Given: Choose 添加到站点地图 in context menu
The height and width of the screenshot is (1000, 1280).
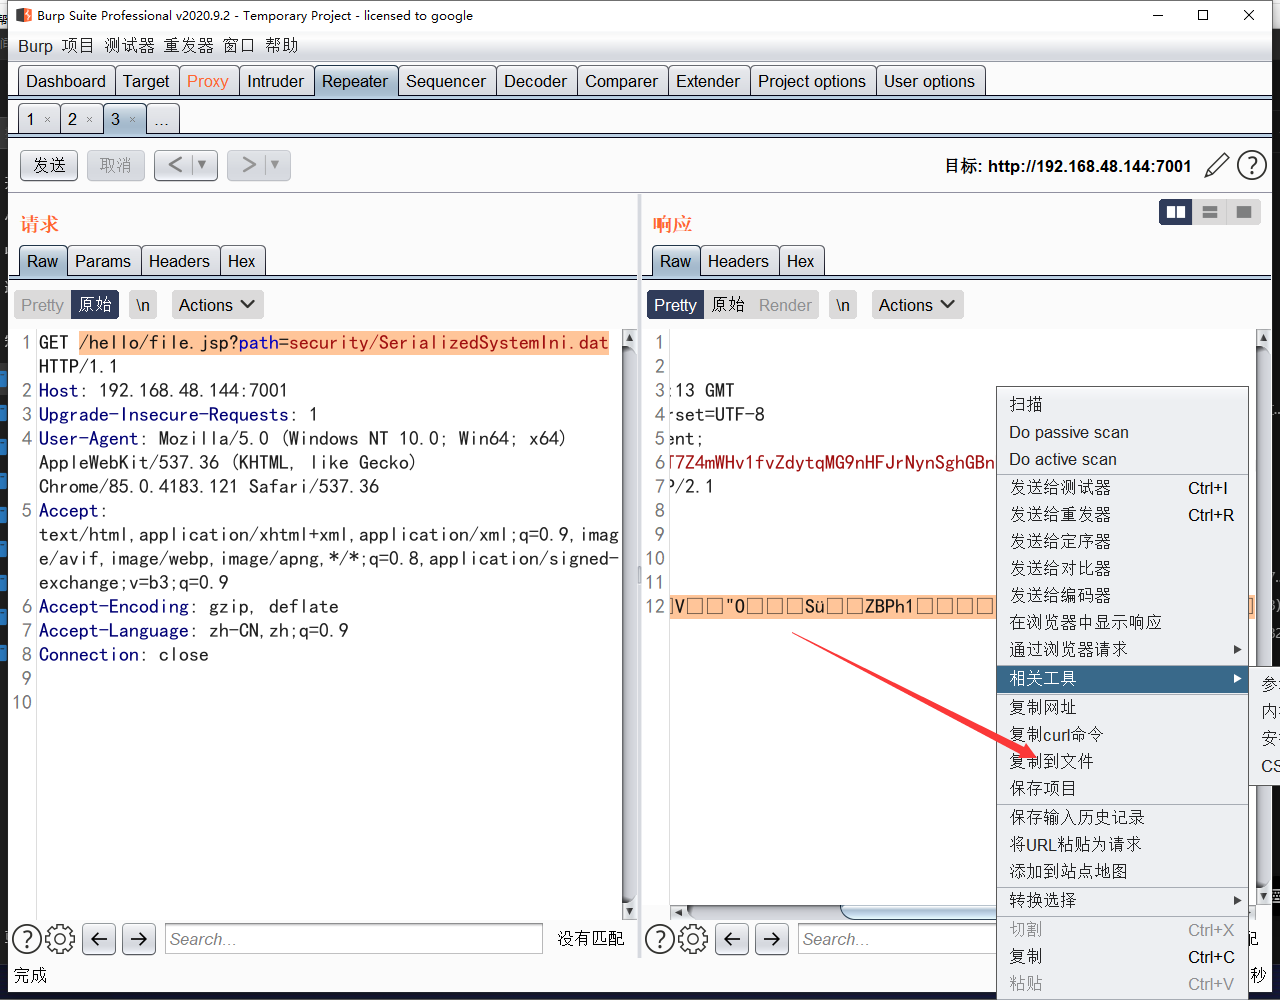Looking at the screenshot, I should click(x=1122, y=871).
